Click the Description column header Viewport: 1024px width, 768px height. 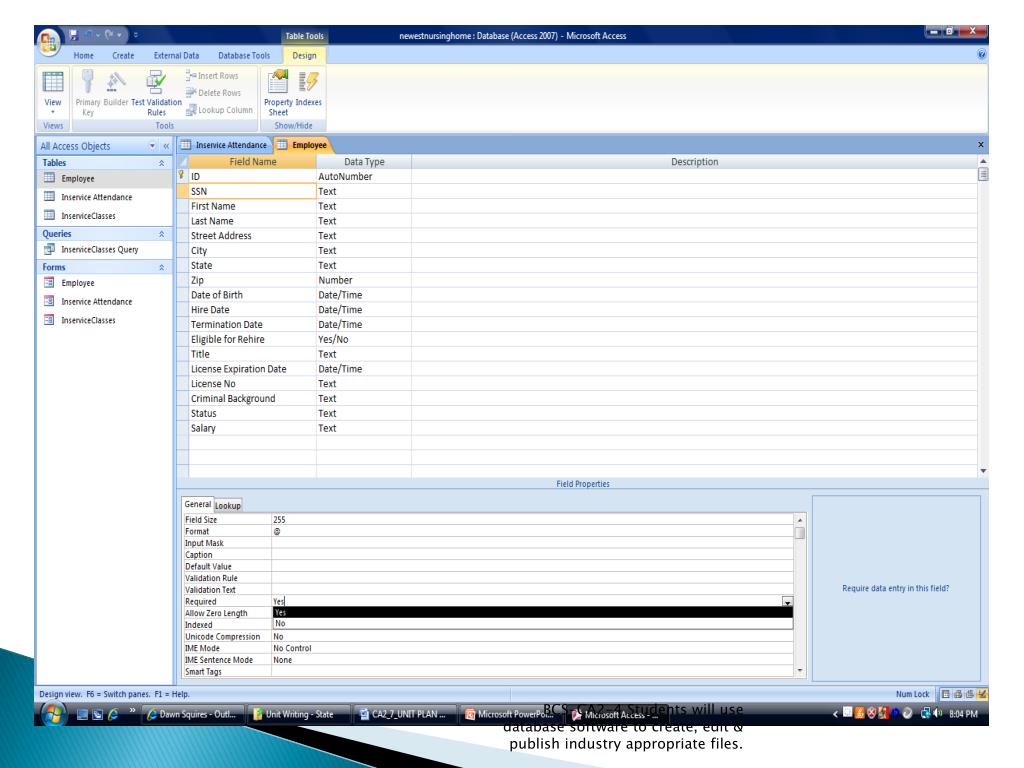coord(694,162)
